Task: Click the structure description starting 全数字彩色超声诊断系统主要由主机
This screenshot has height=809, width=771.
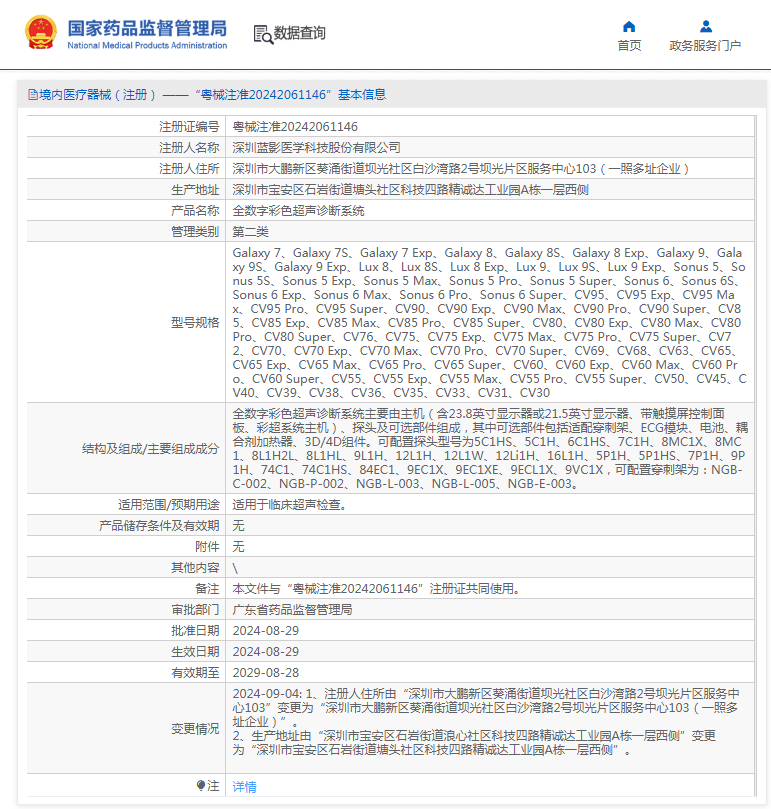Action: coord(490,448)
